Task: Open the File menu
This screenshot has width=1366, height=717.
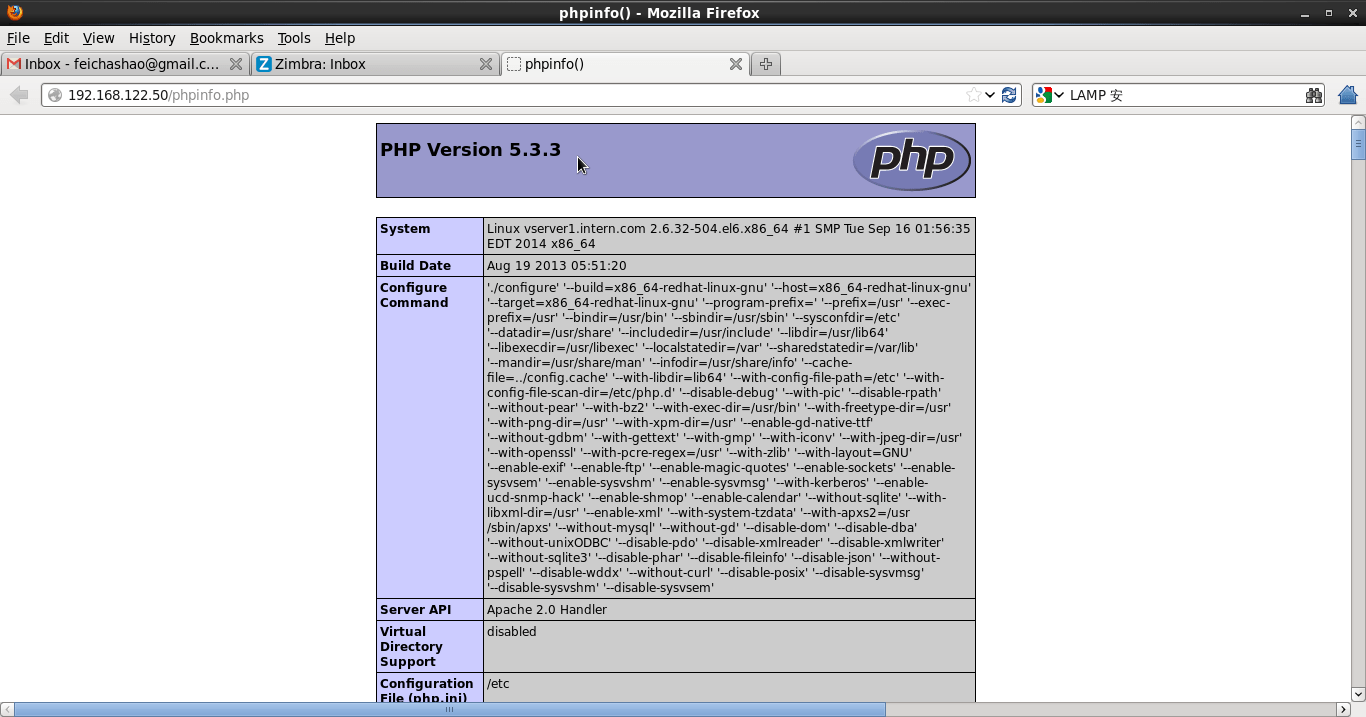Action: pos(18,38)
